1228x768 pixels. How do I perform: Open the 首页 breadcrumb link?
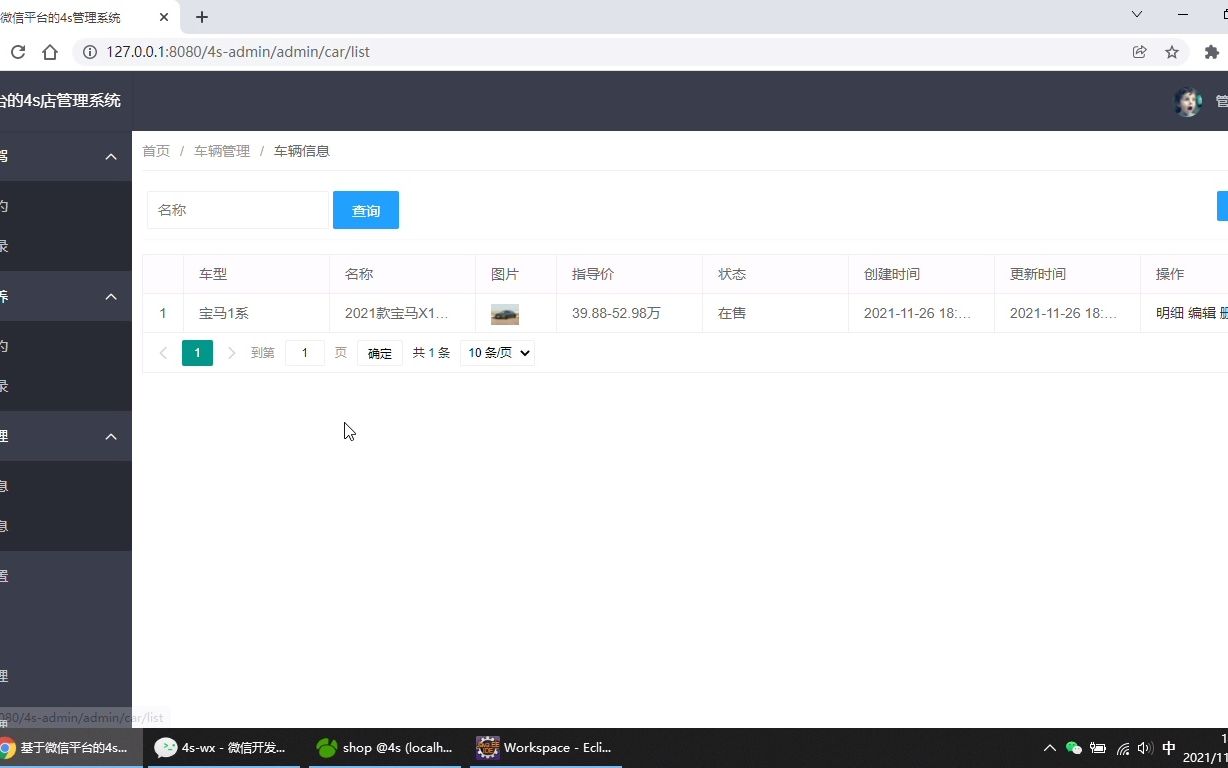pyautogui.click(x=156, y=151)
